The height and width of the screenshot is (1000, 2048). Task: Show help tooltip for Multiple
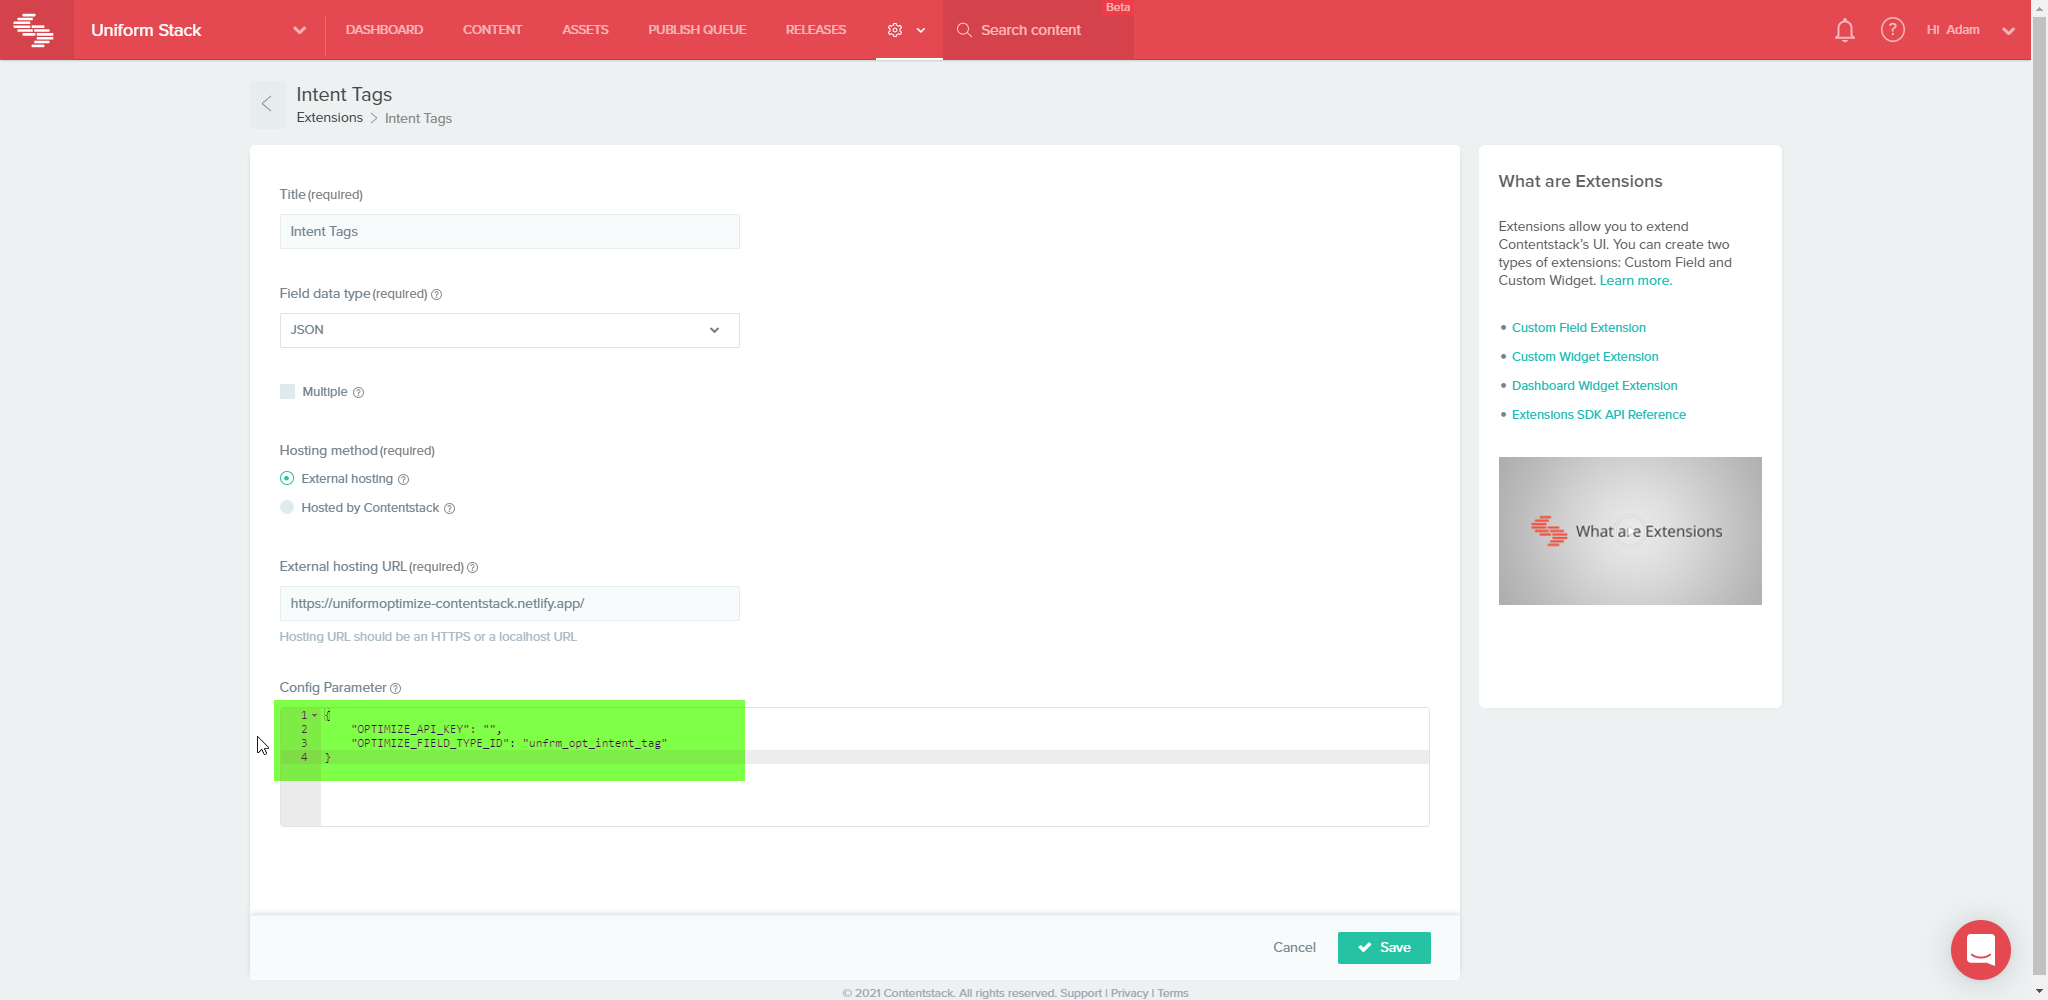click(x=358, y=392)
